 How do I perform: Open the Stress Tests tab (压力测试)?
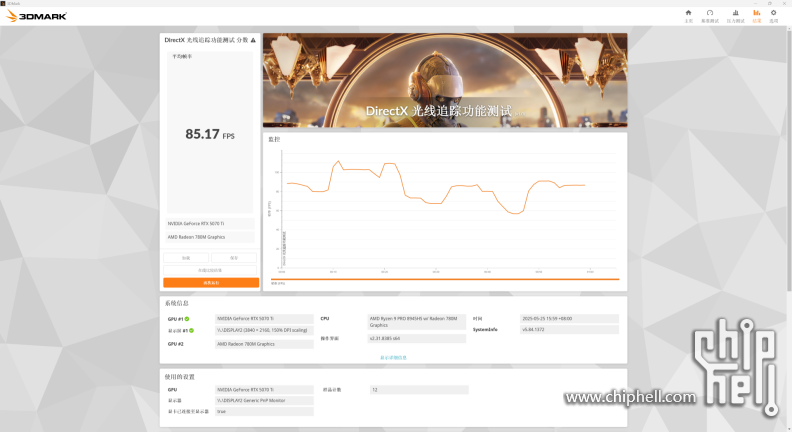[x=735, y=16]
